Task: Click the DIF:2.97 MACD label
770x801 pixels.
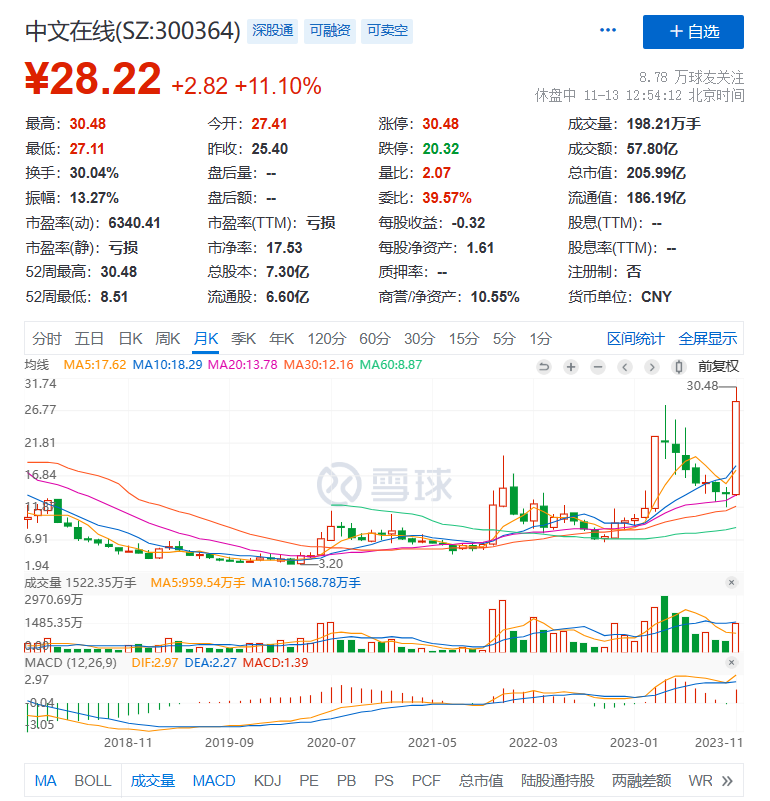Action: [x=154, y=663]
